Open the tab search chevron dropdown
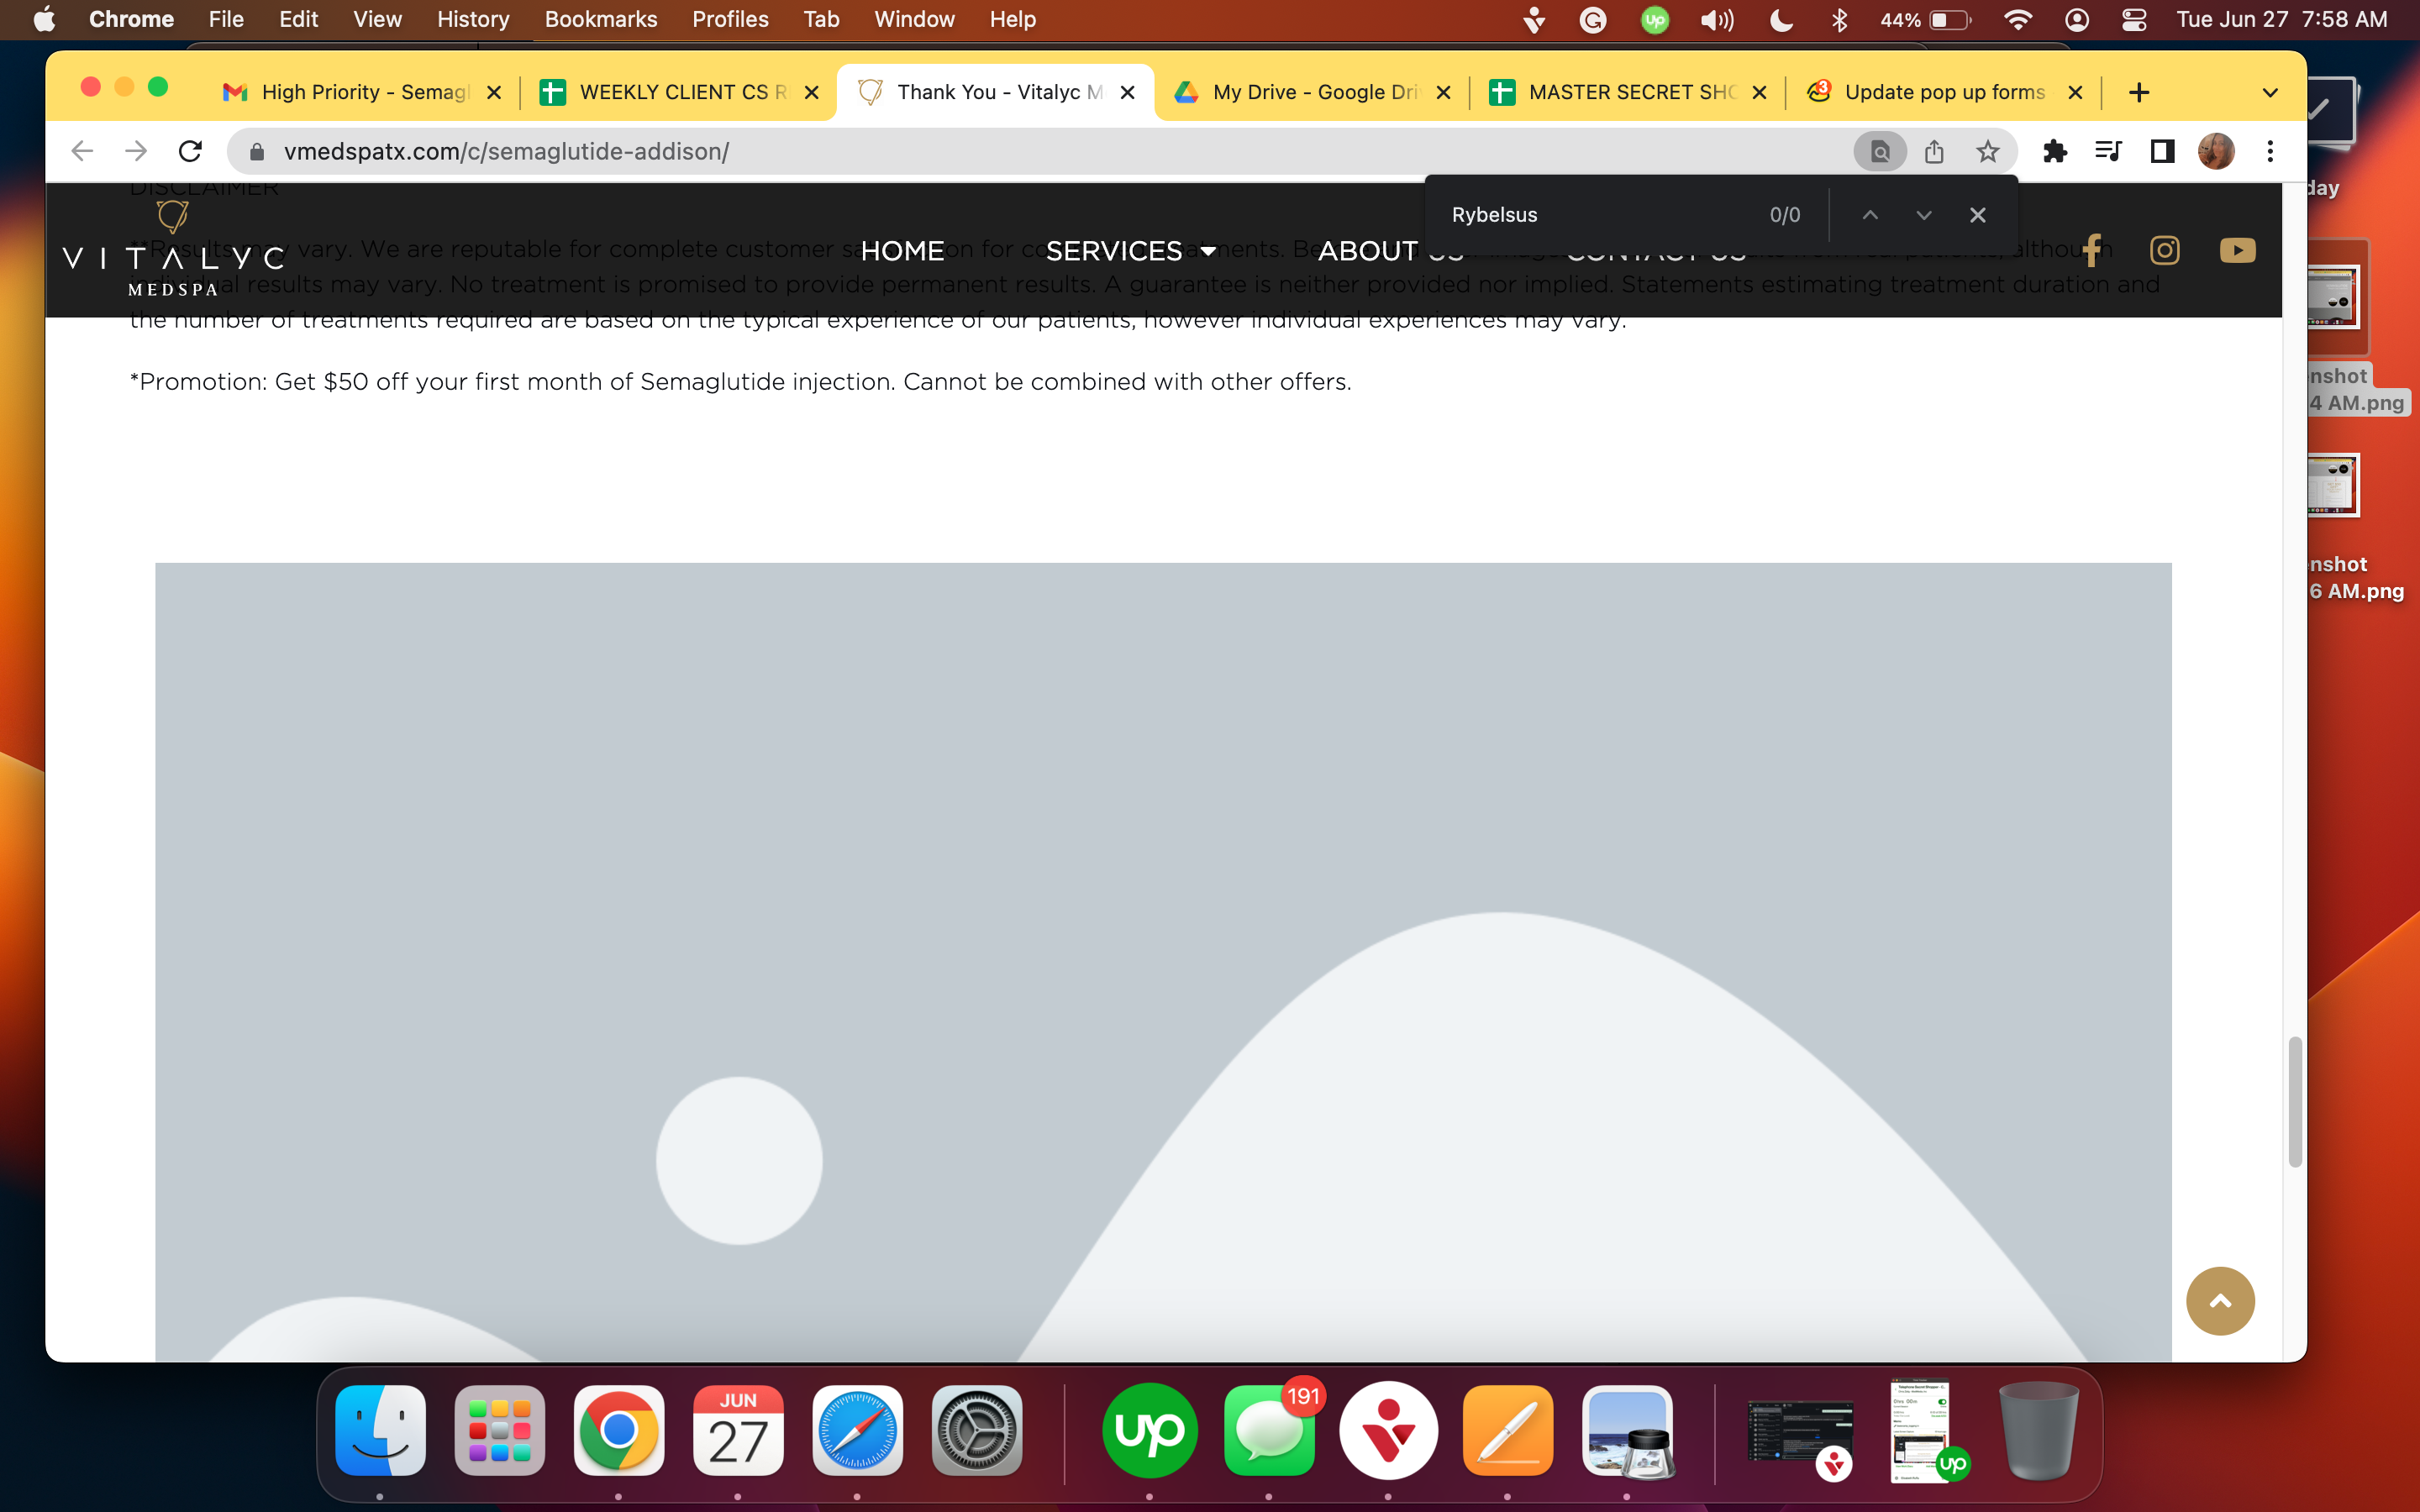This screenshot has height=1512, width=2420. point(2270,92)
